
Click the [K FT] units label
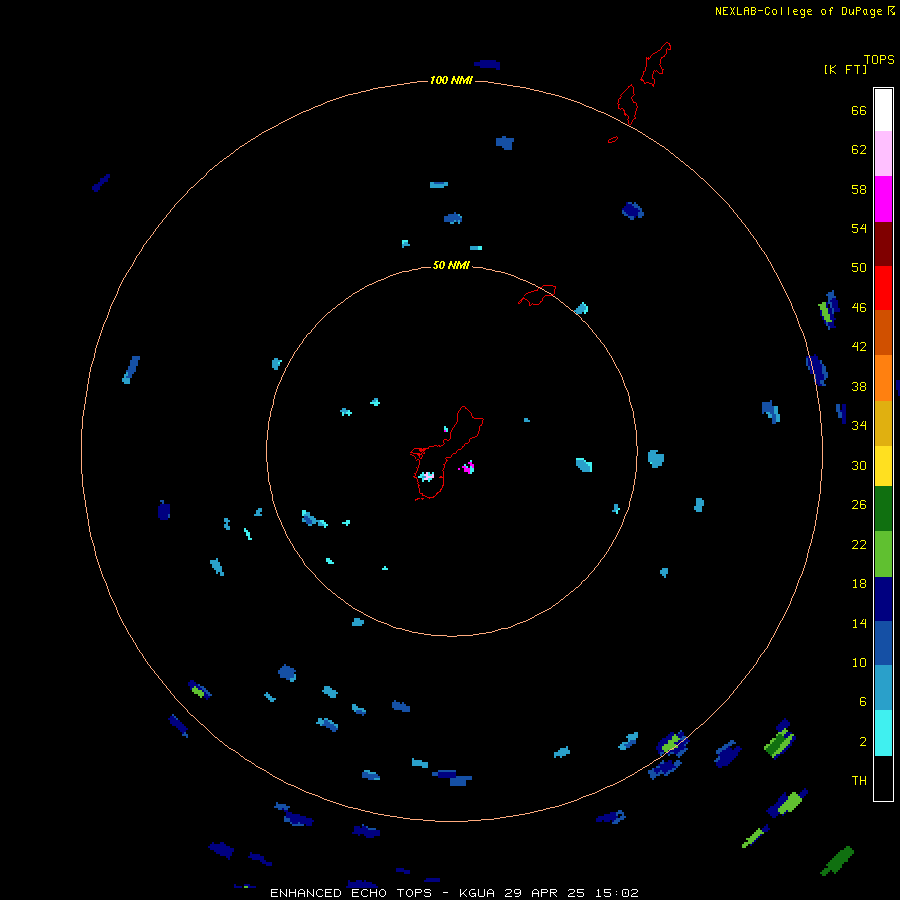(845, 70)
